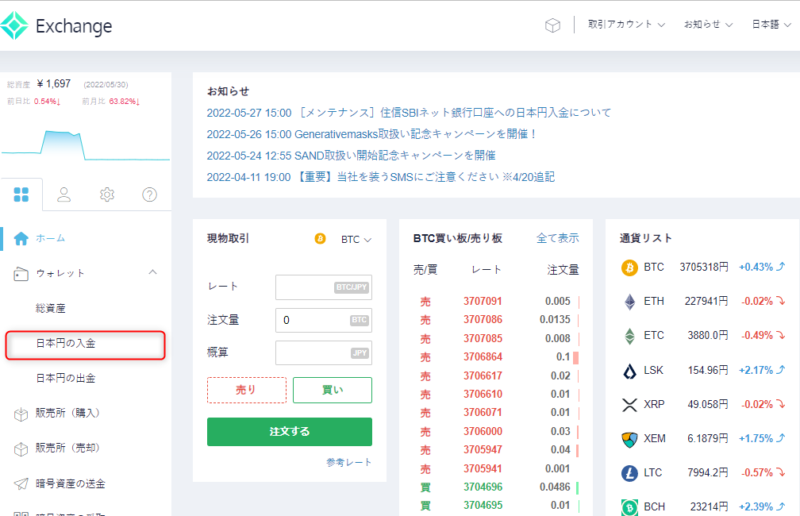Click buy order row at rate 3704696
This screenshot has height=516, width=800.
coord(496,487)
